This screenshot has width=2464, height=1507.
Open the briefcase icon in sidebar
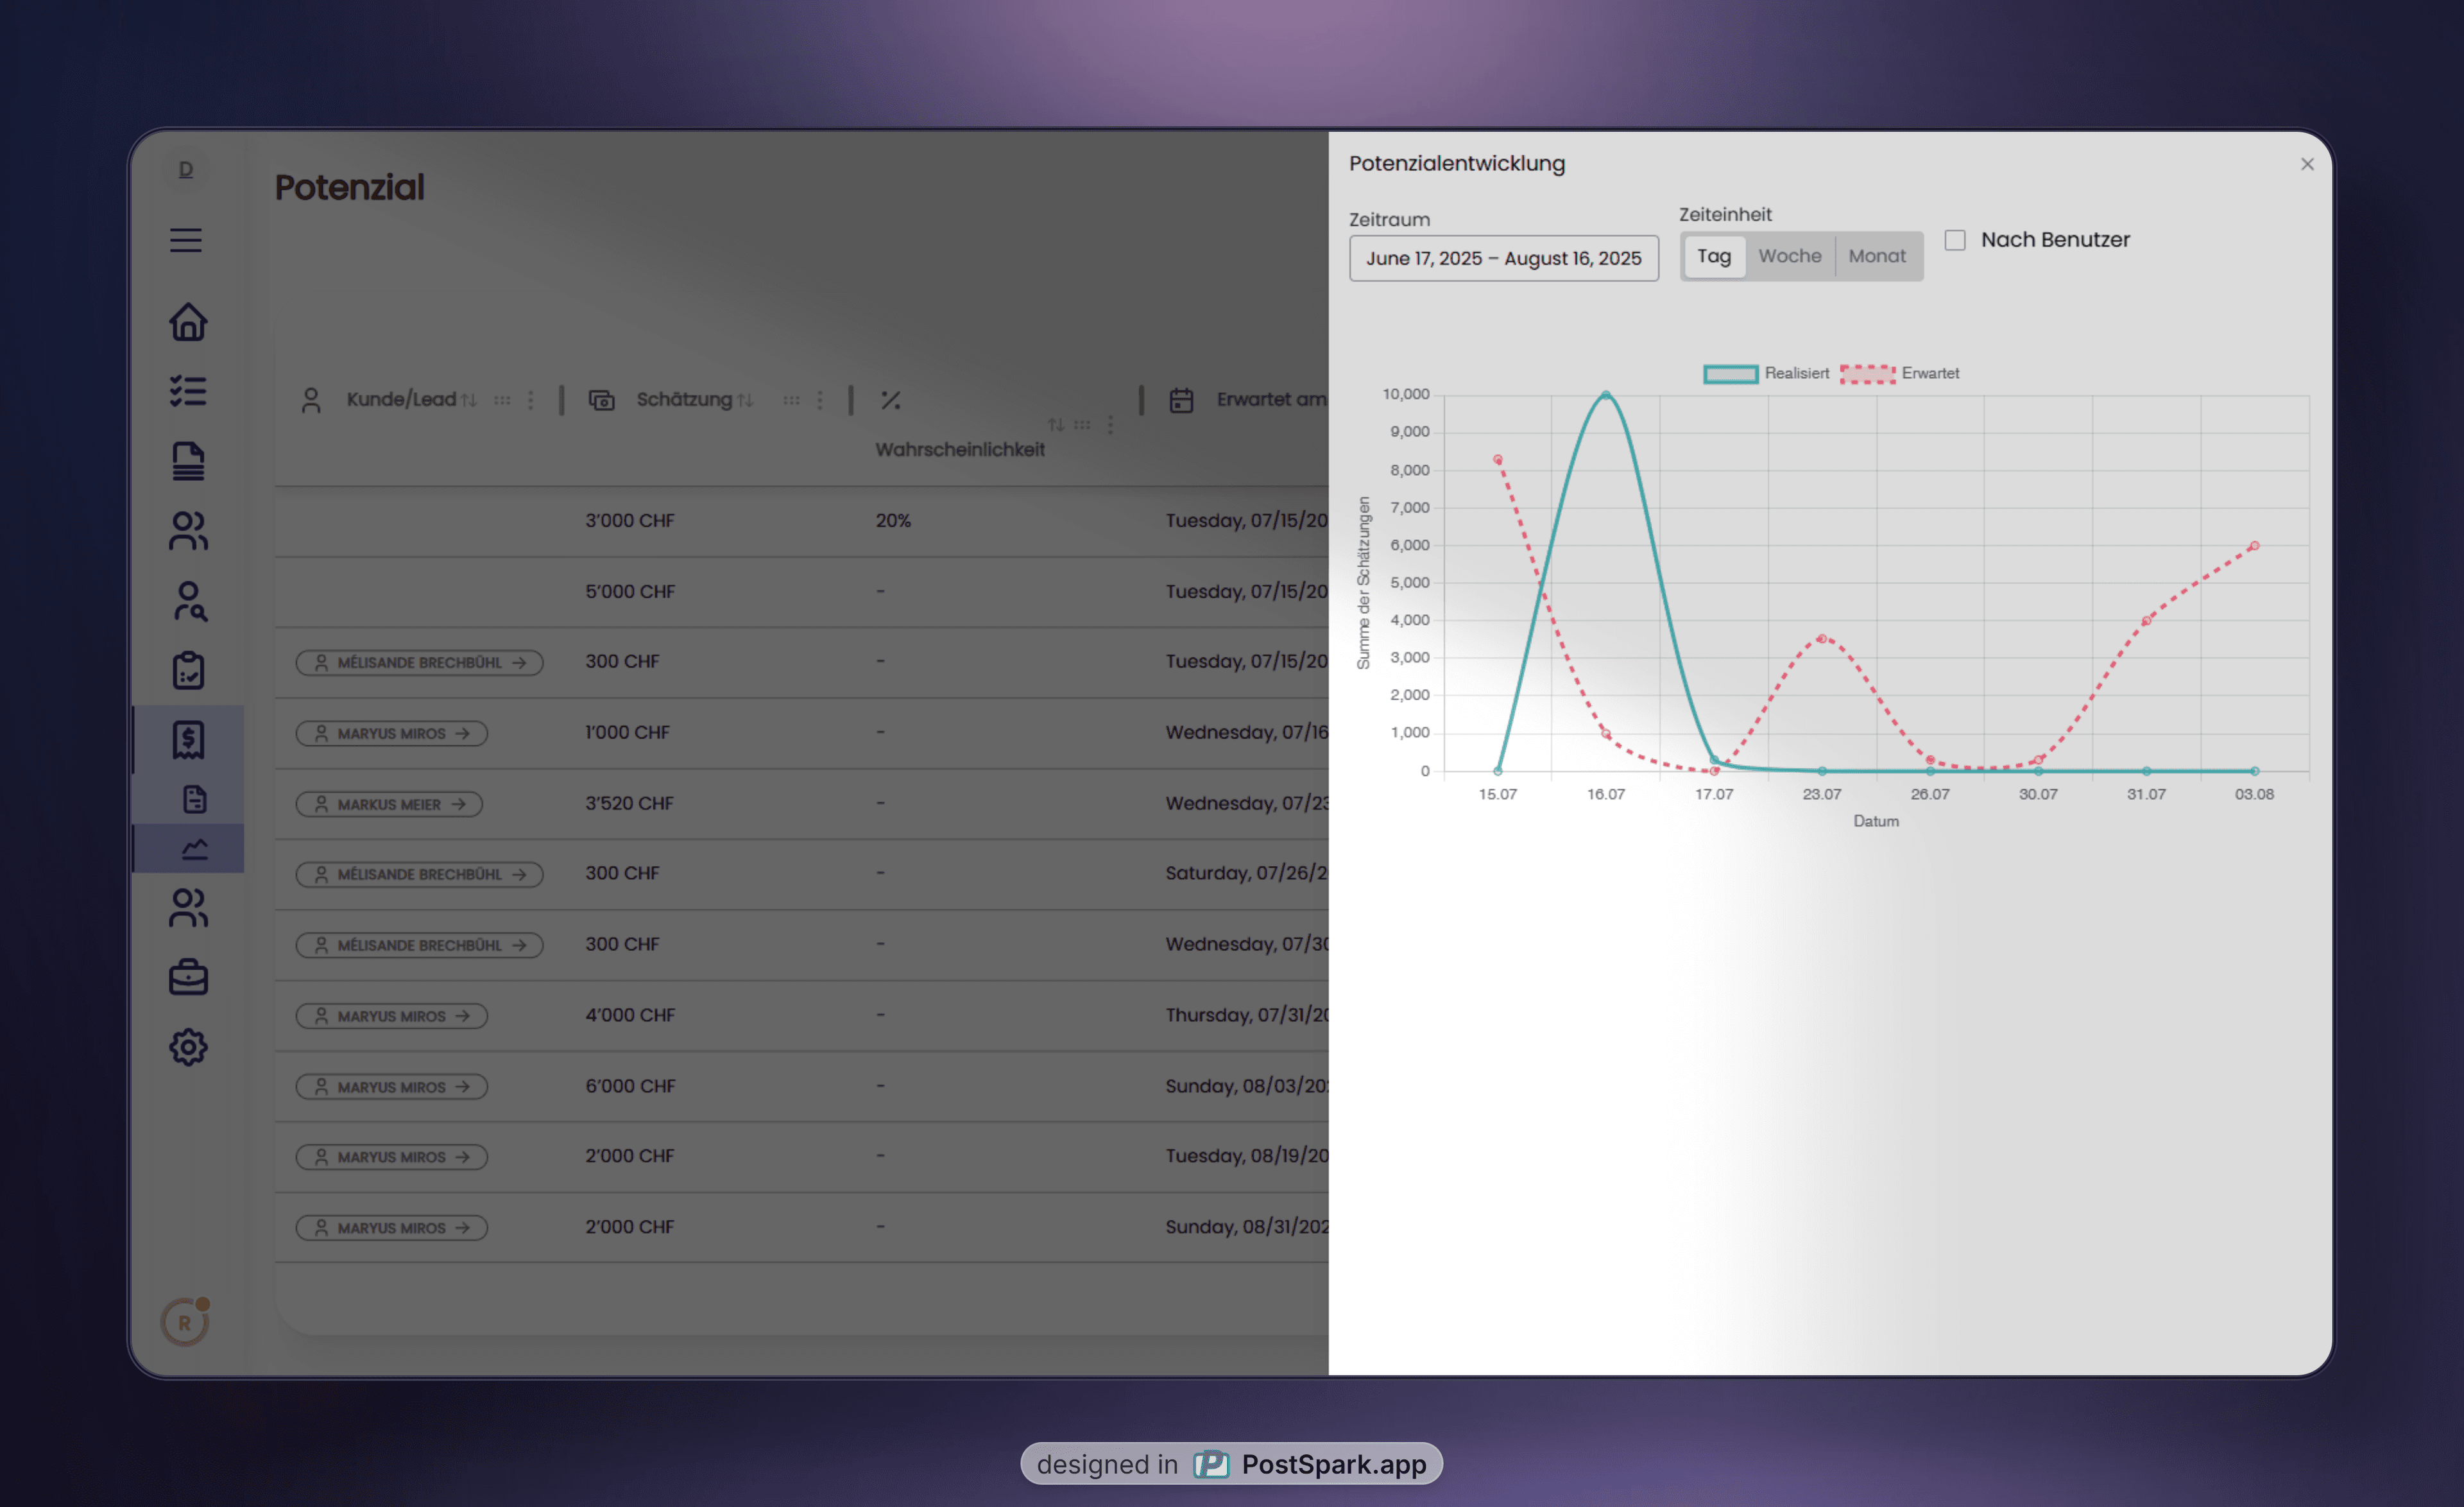[188, 977]
